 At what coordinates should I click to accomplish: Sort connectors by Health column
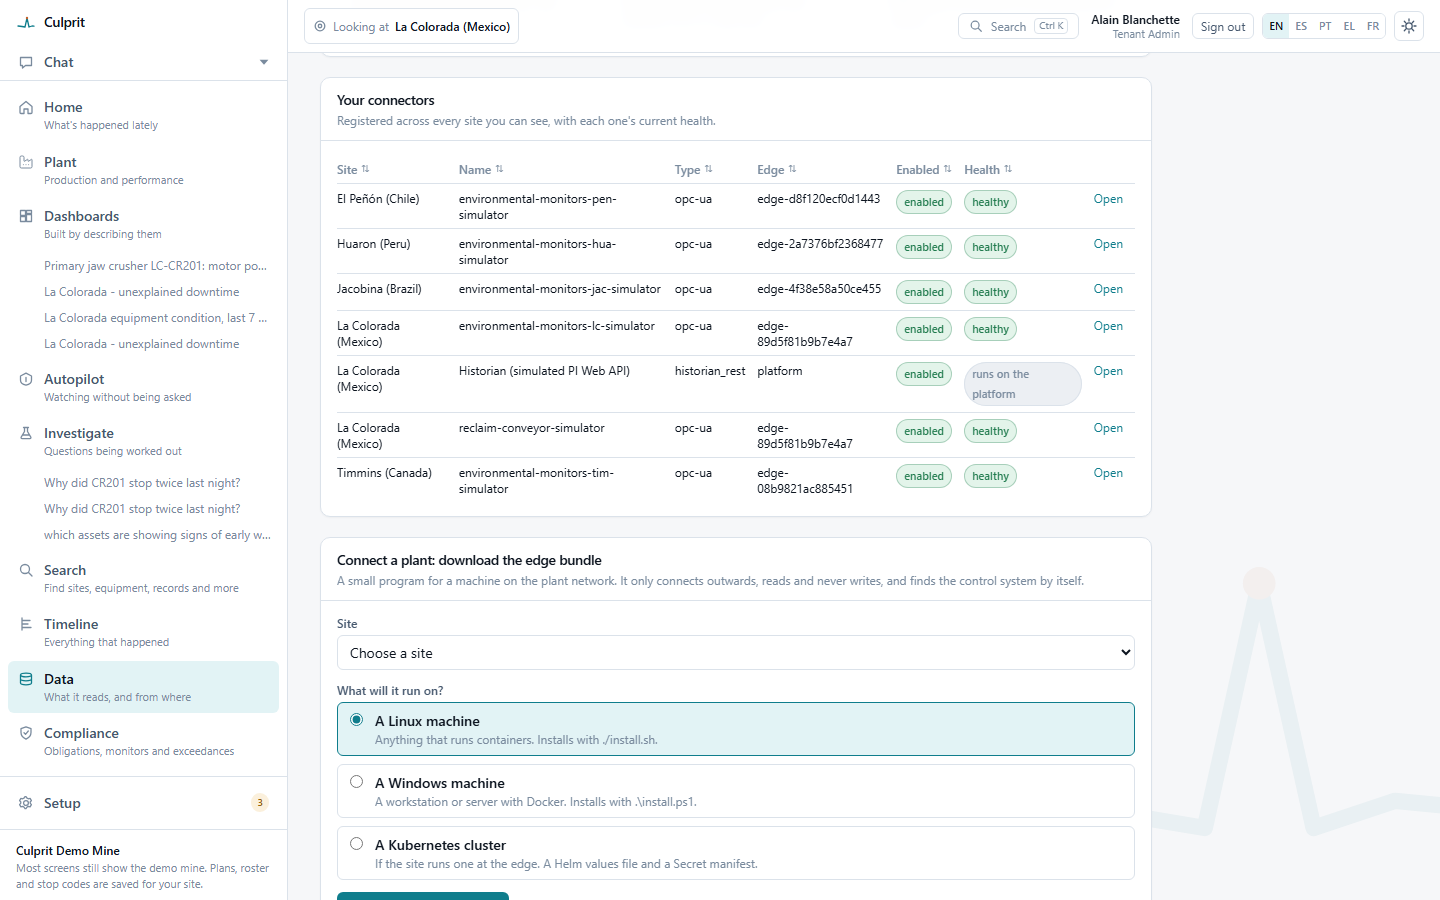coord(988,170)
